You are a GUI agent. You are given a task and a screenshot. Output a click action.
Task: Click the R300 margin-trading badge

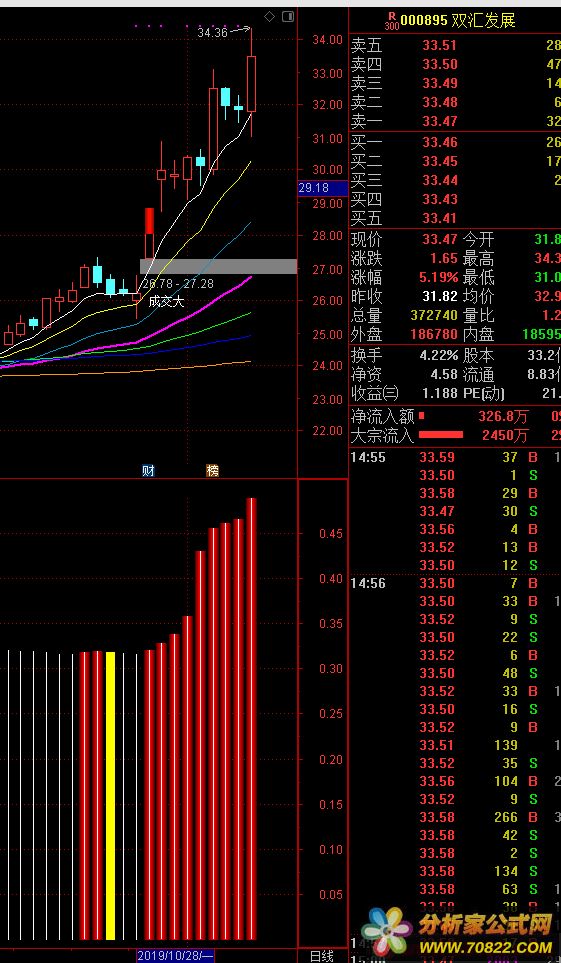pyautogui.click(x=392, y=21)
